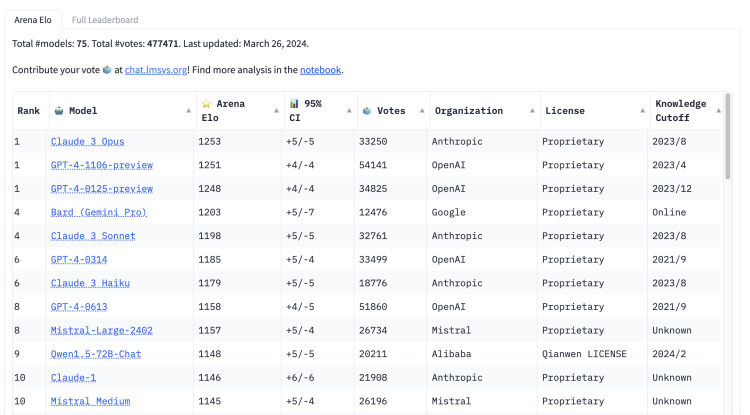Open the chat.lmsys.org link

coord(155,70)
